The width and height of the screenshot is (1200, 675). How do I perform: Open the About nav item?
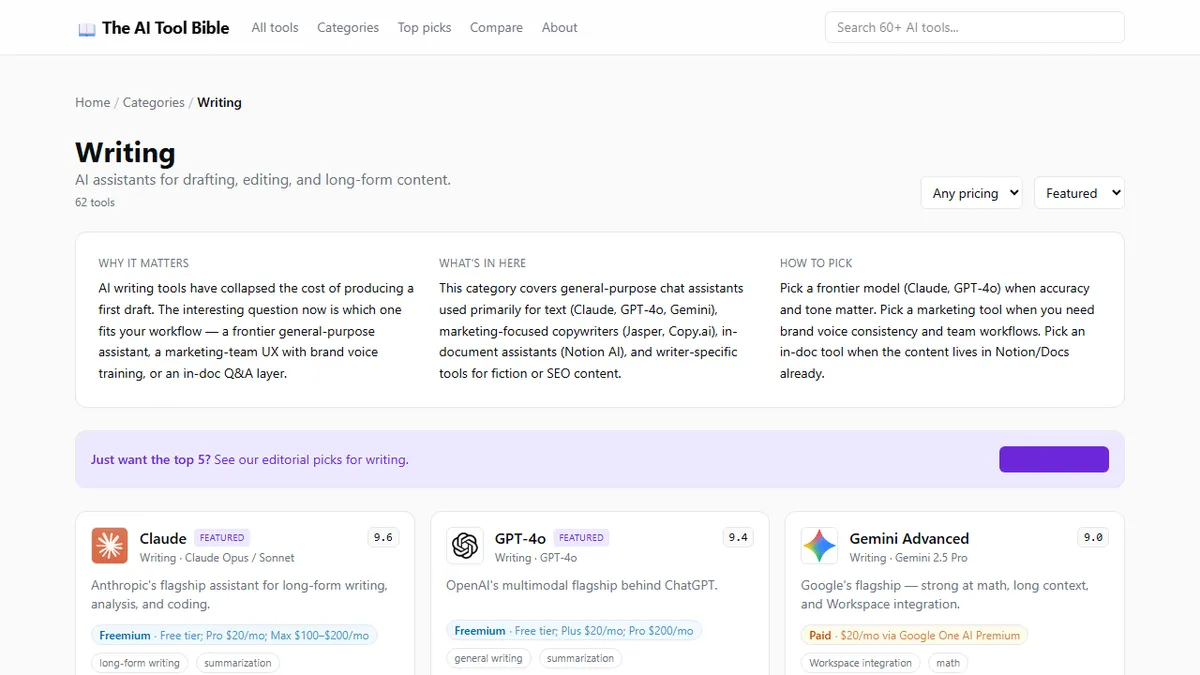click(x=560, y=28)
